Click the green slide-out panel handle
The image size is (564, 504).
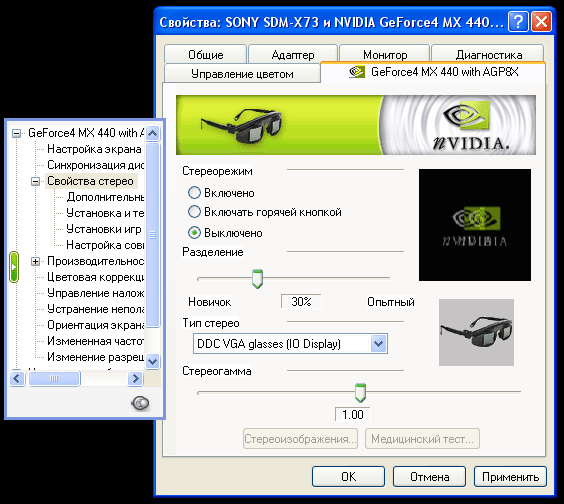coord(14,267)
